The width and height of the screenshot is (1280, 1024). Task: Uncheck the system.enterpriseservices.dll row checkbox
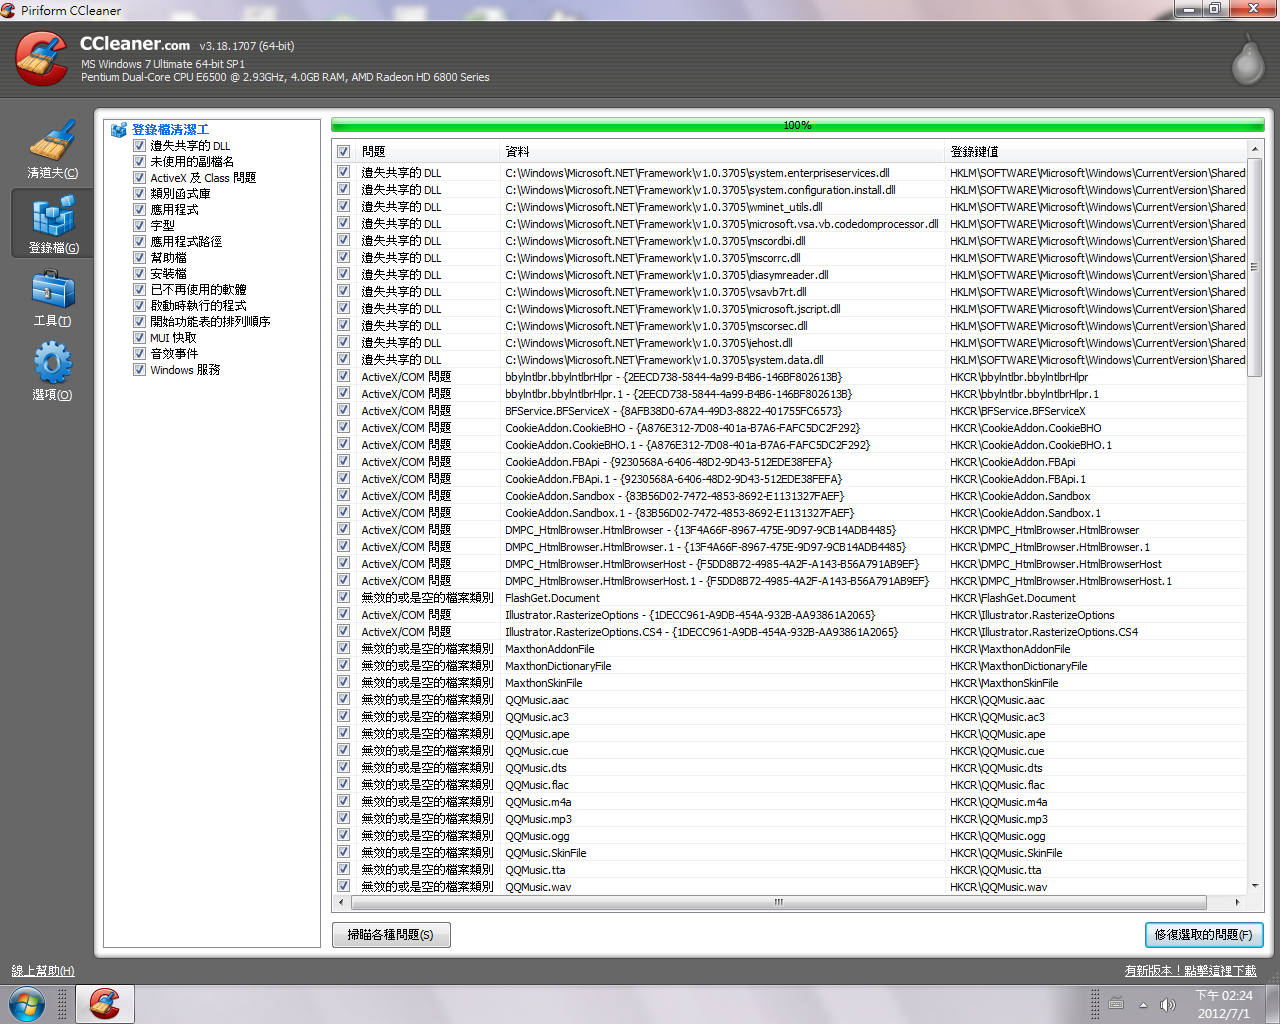point(344,173)
